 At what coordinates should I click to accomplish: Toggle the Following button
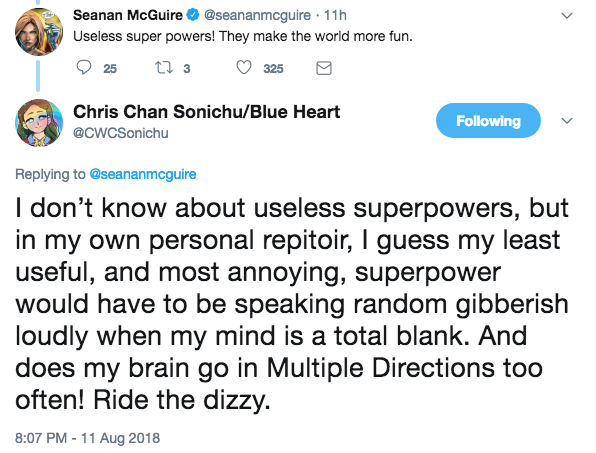click(x=488, y=120)
